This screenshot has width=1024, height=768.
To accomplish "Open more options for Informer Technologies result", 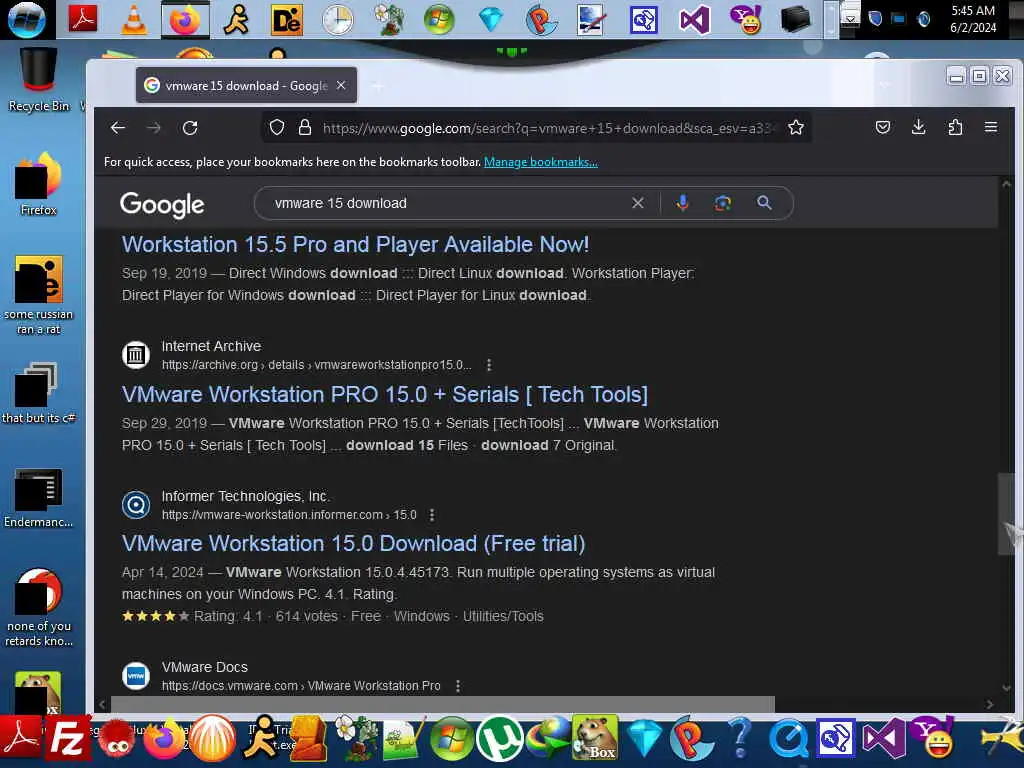I will pos(432,515).
